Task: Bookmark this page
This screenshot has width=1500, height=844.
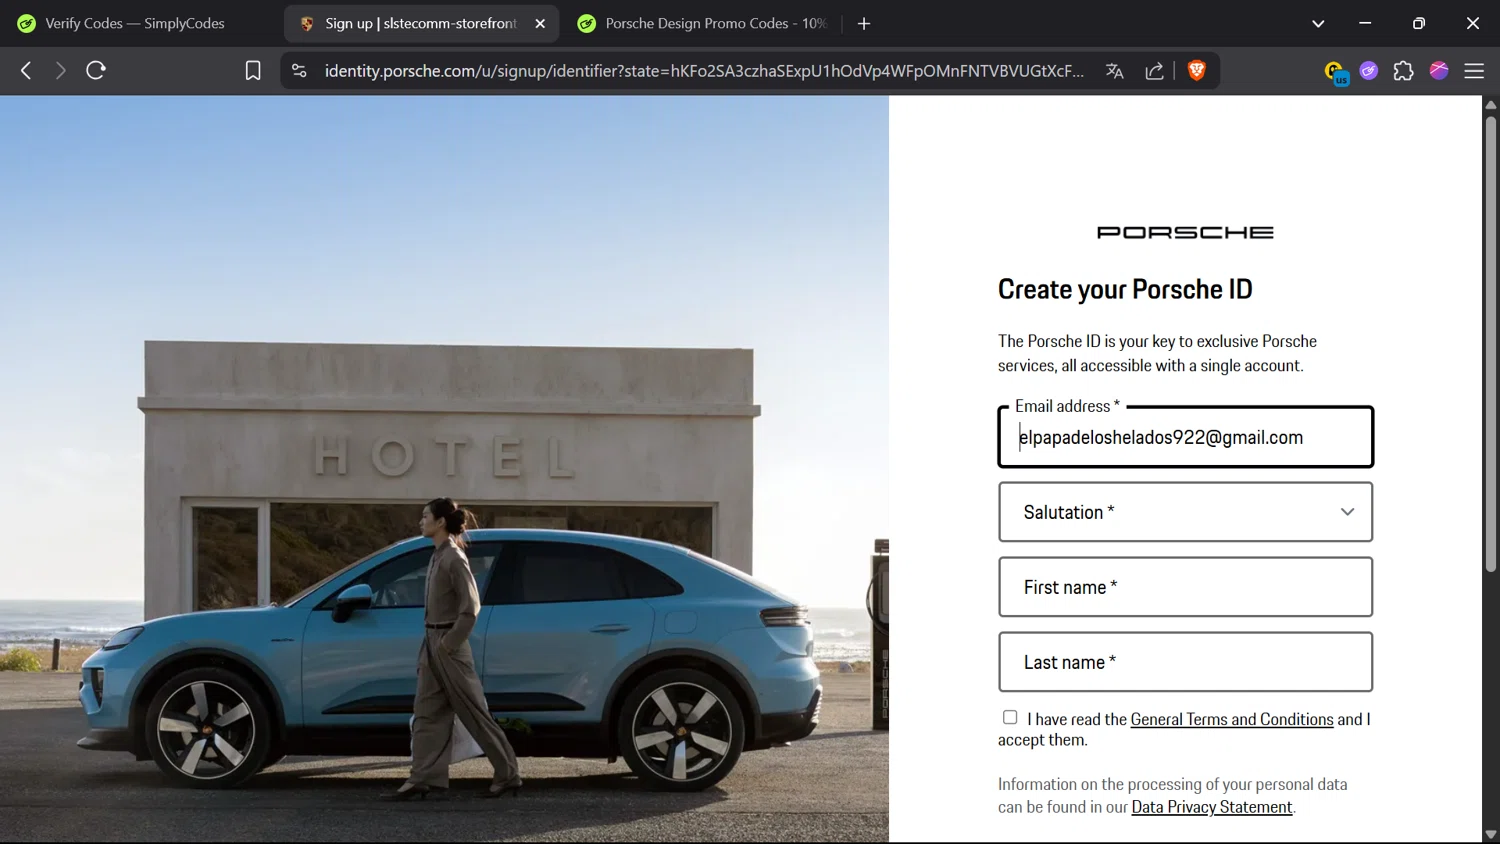Action: [x=253, y=71]
